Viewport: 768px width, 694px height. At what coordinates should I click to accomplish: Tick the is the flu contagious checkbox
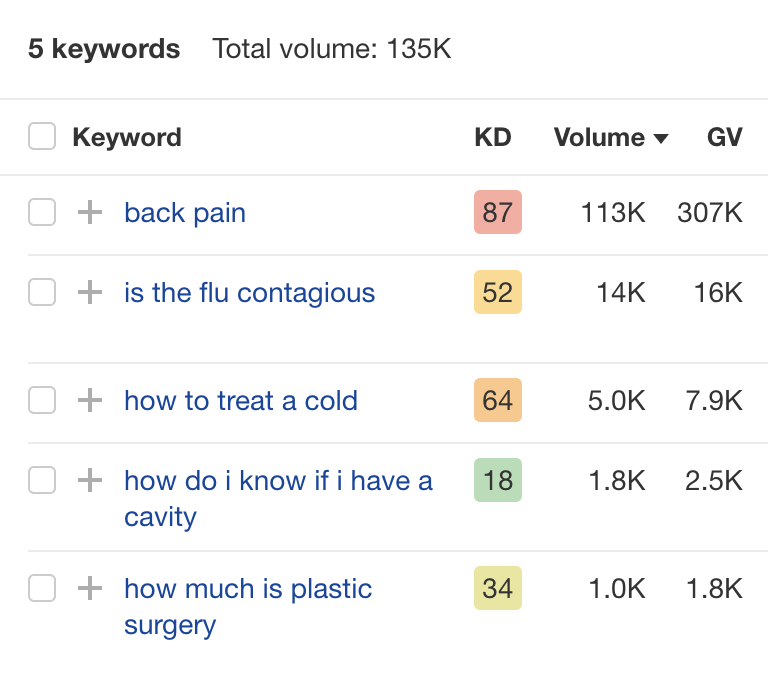[42, 292]
